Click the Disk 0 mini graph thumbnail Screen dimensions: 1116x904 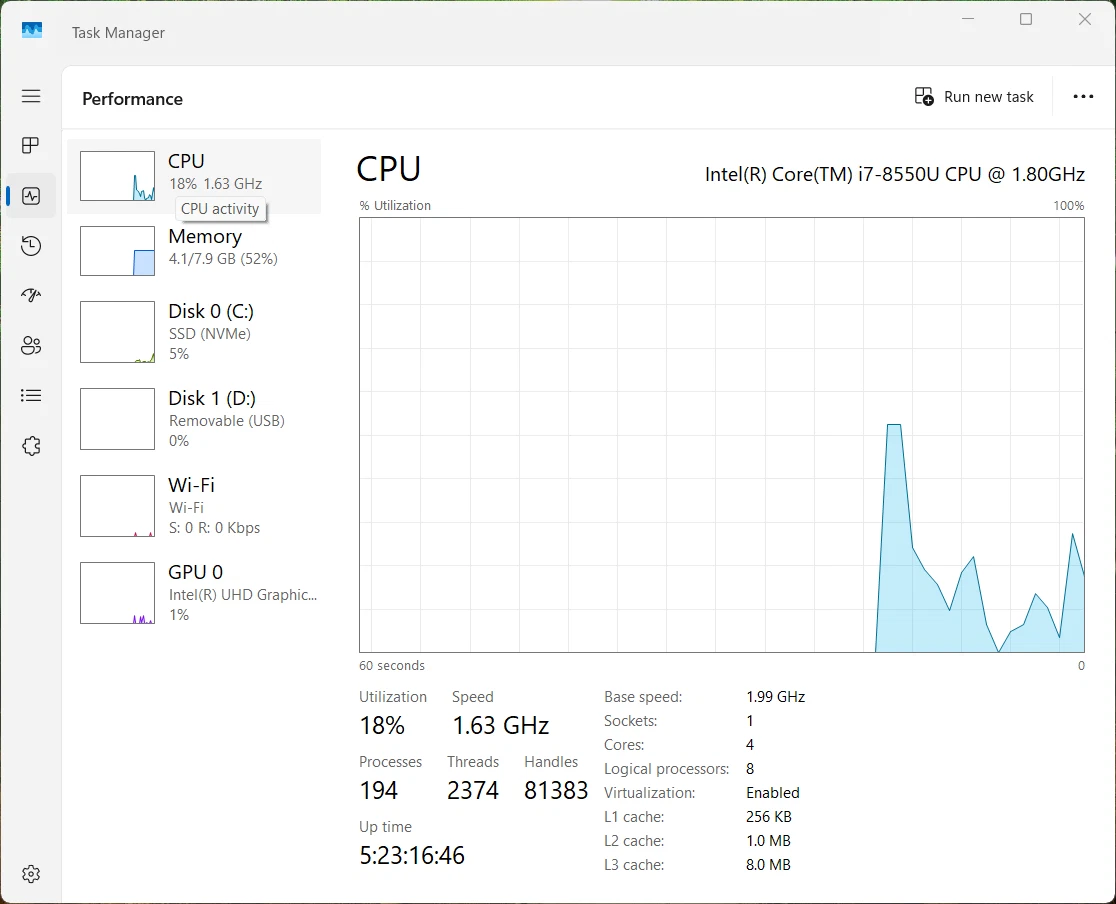(x=117, y=332)
